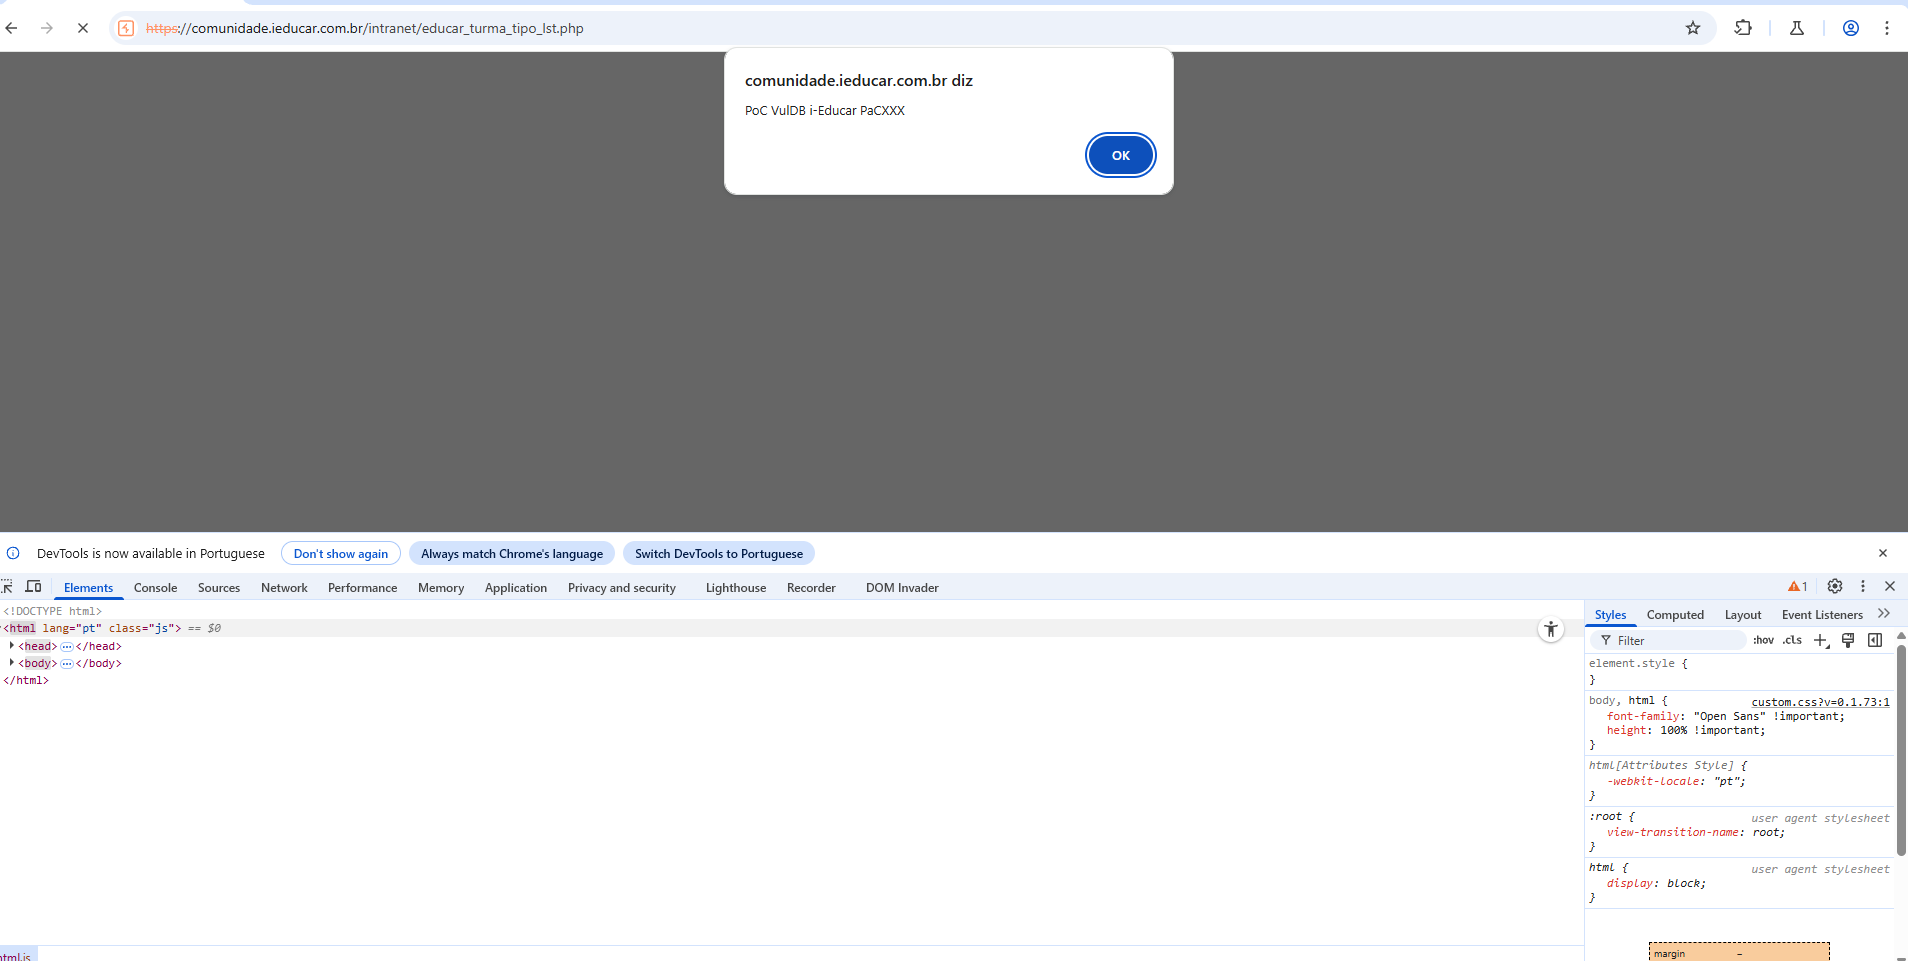
Task: Stop loading the page
Action: (x=83, y=28)
